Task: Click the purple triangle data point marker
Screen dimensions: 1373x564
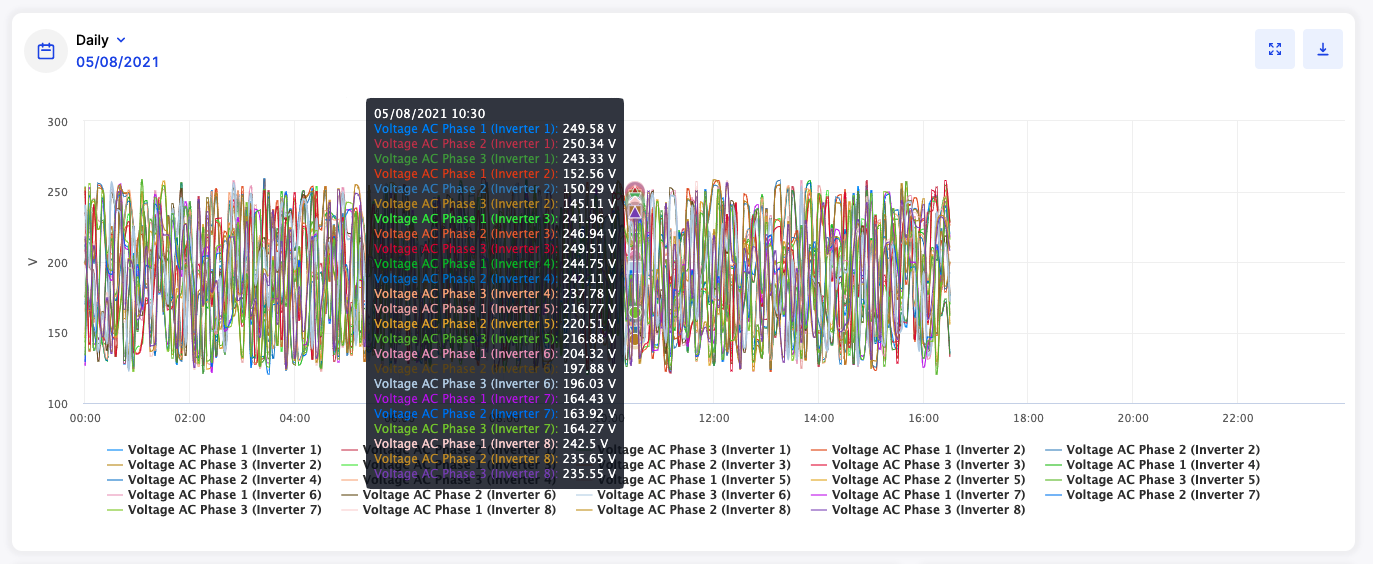Action: click(634, 212)
